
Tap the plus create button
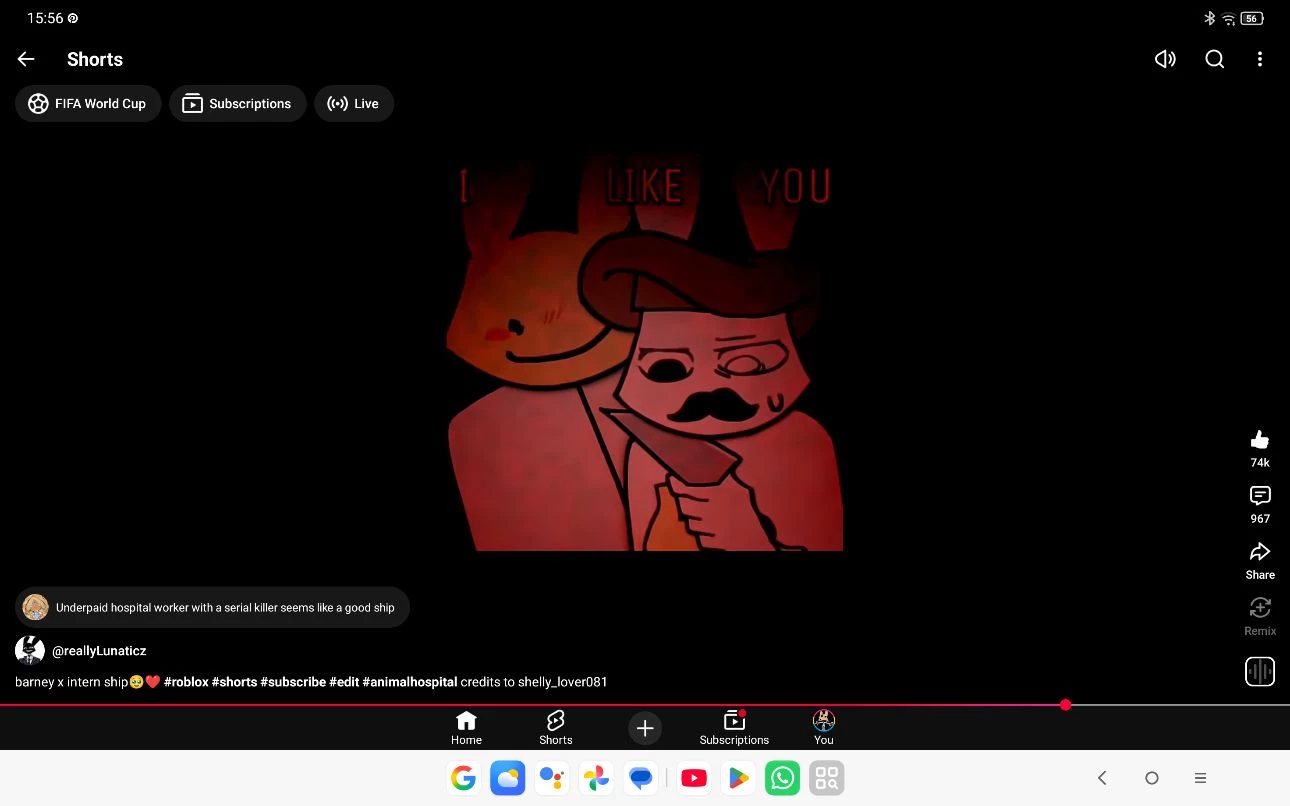645,729
